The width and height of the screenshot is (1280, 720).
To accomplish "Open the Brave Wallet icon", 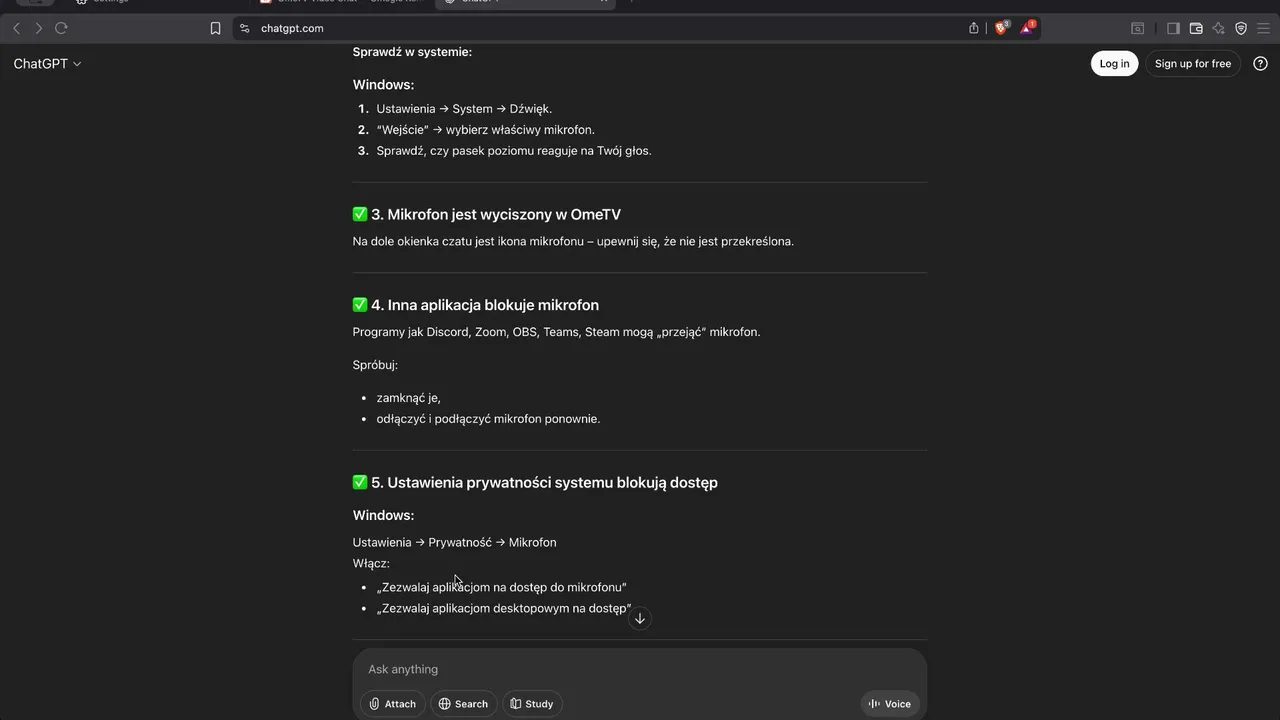I will (x=1196, y=28).
